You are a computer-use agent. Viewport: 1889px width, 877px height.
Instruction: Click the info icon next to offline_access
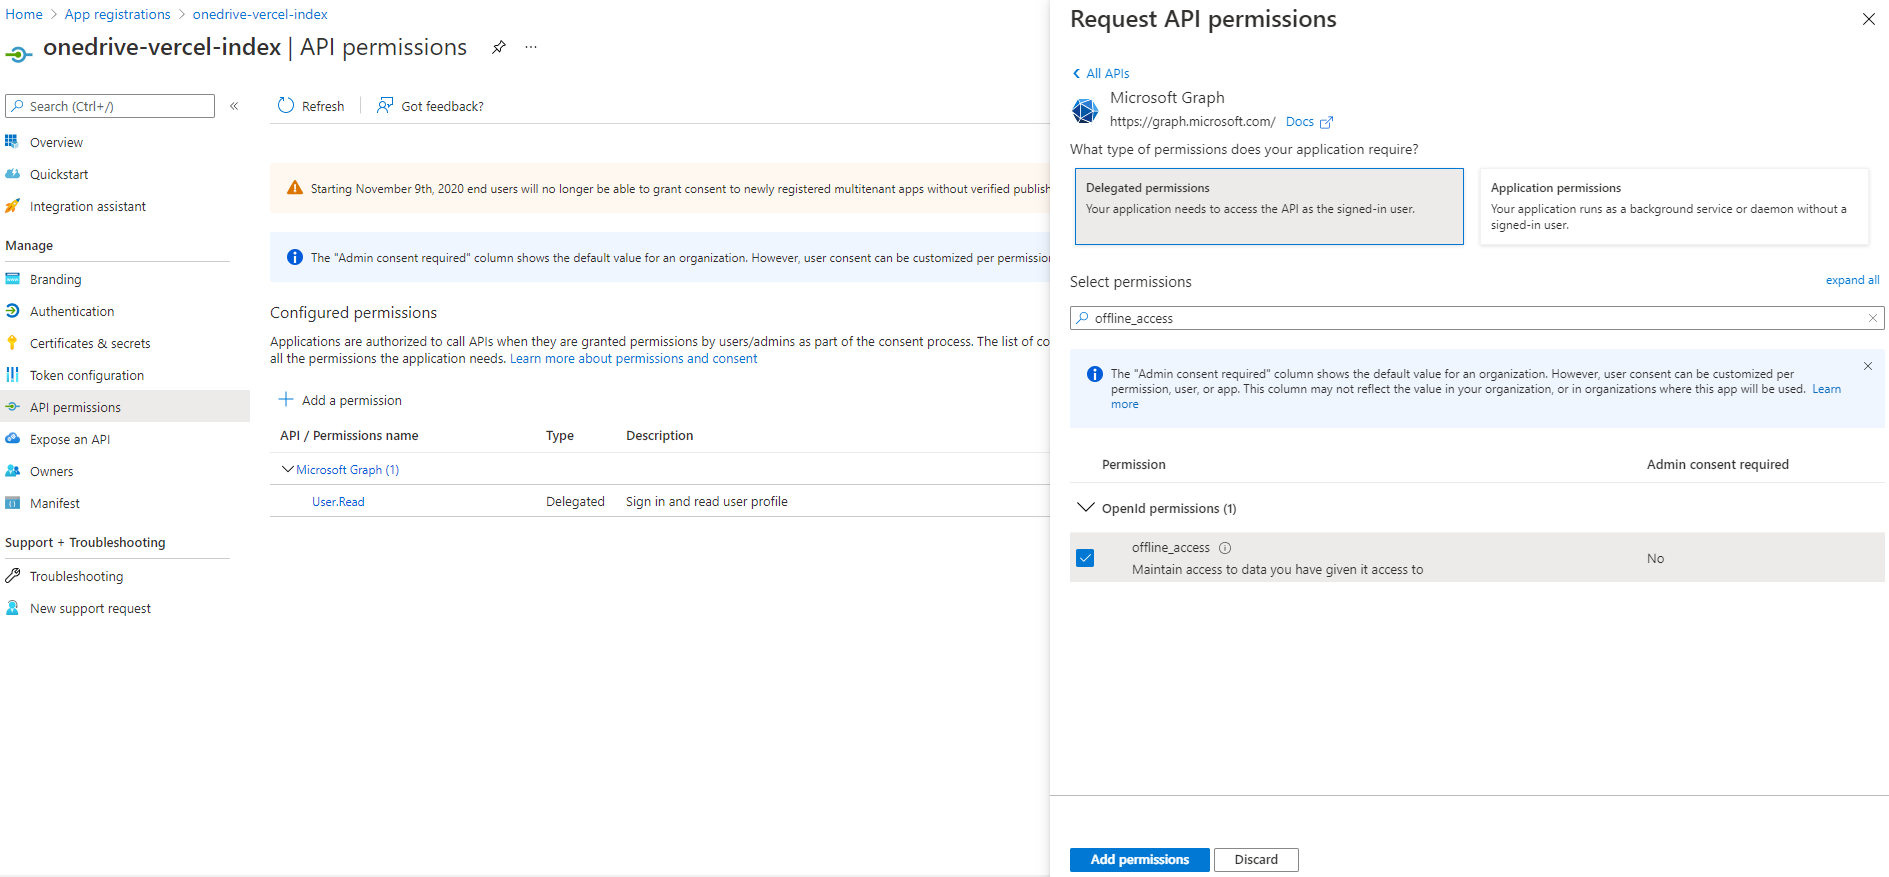point(1225,548)
